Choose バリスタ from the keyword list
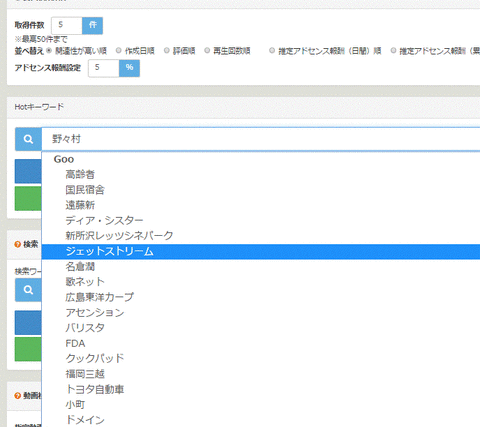480x427 pixels. pos(261,328)
